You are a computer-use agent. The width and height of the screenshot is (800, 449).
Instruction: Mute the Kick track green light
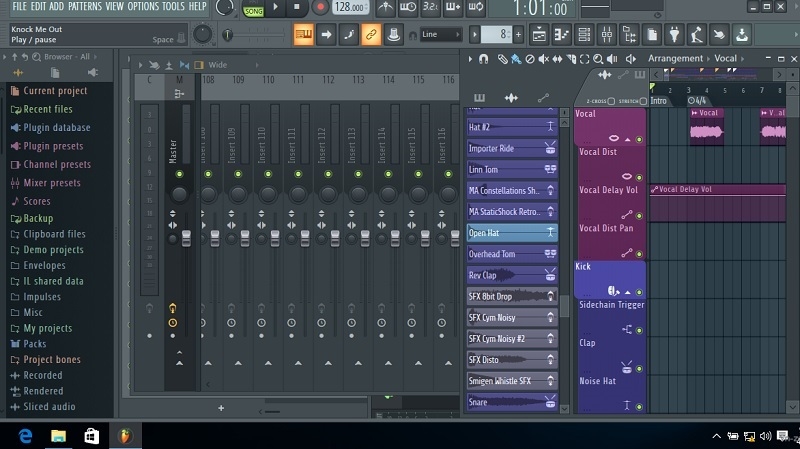click(639, 292)
